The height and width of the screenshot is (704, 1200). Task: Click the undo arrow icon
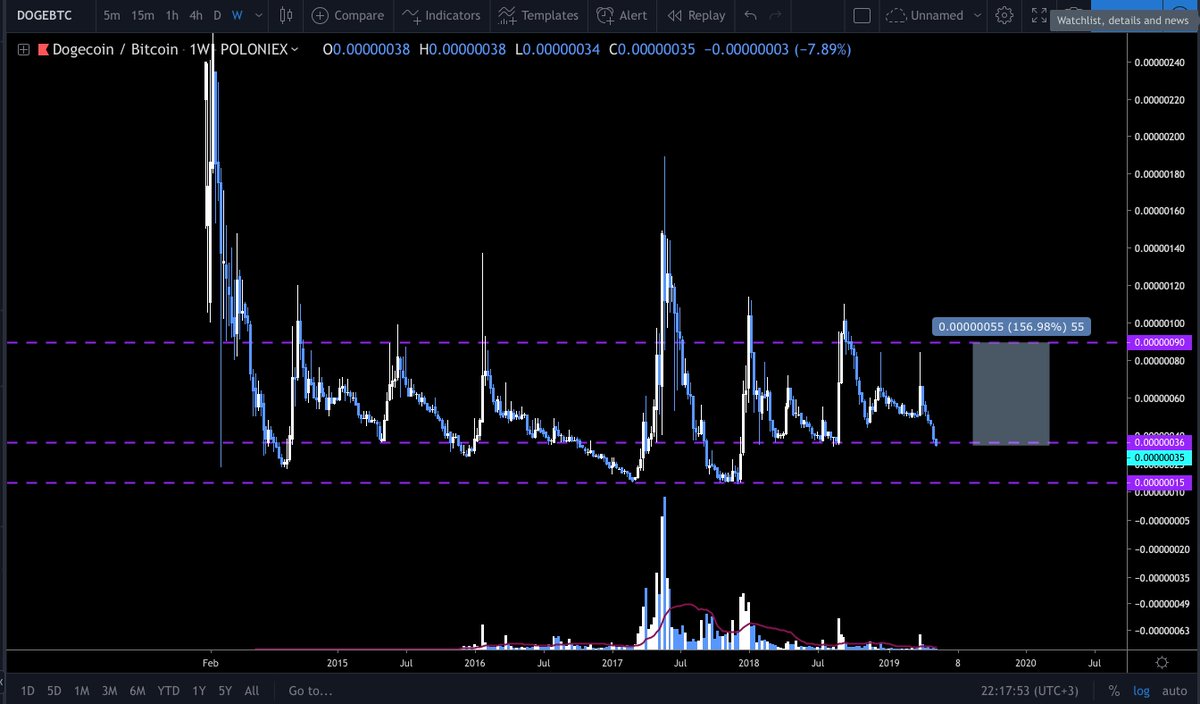point(751,15)
